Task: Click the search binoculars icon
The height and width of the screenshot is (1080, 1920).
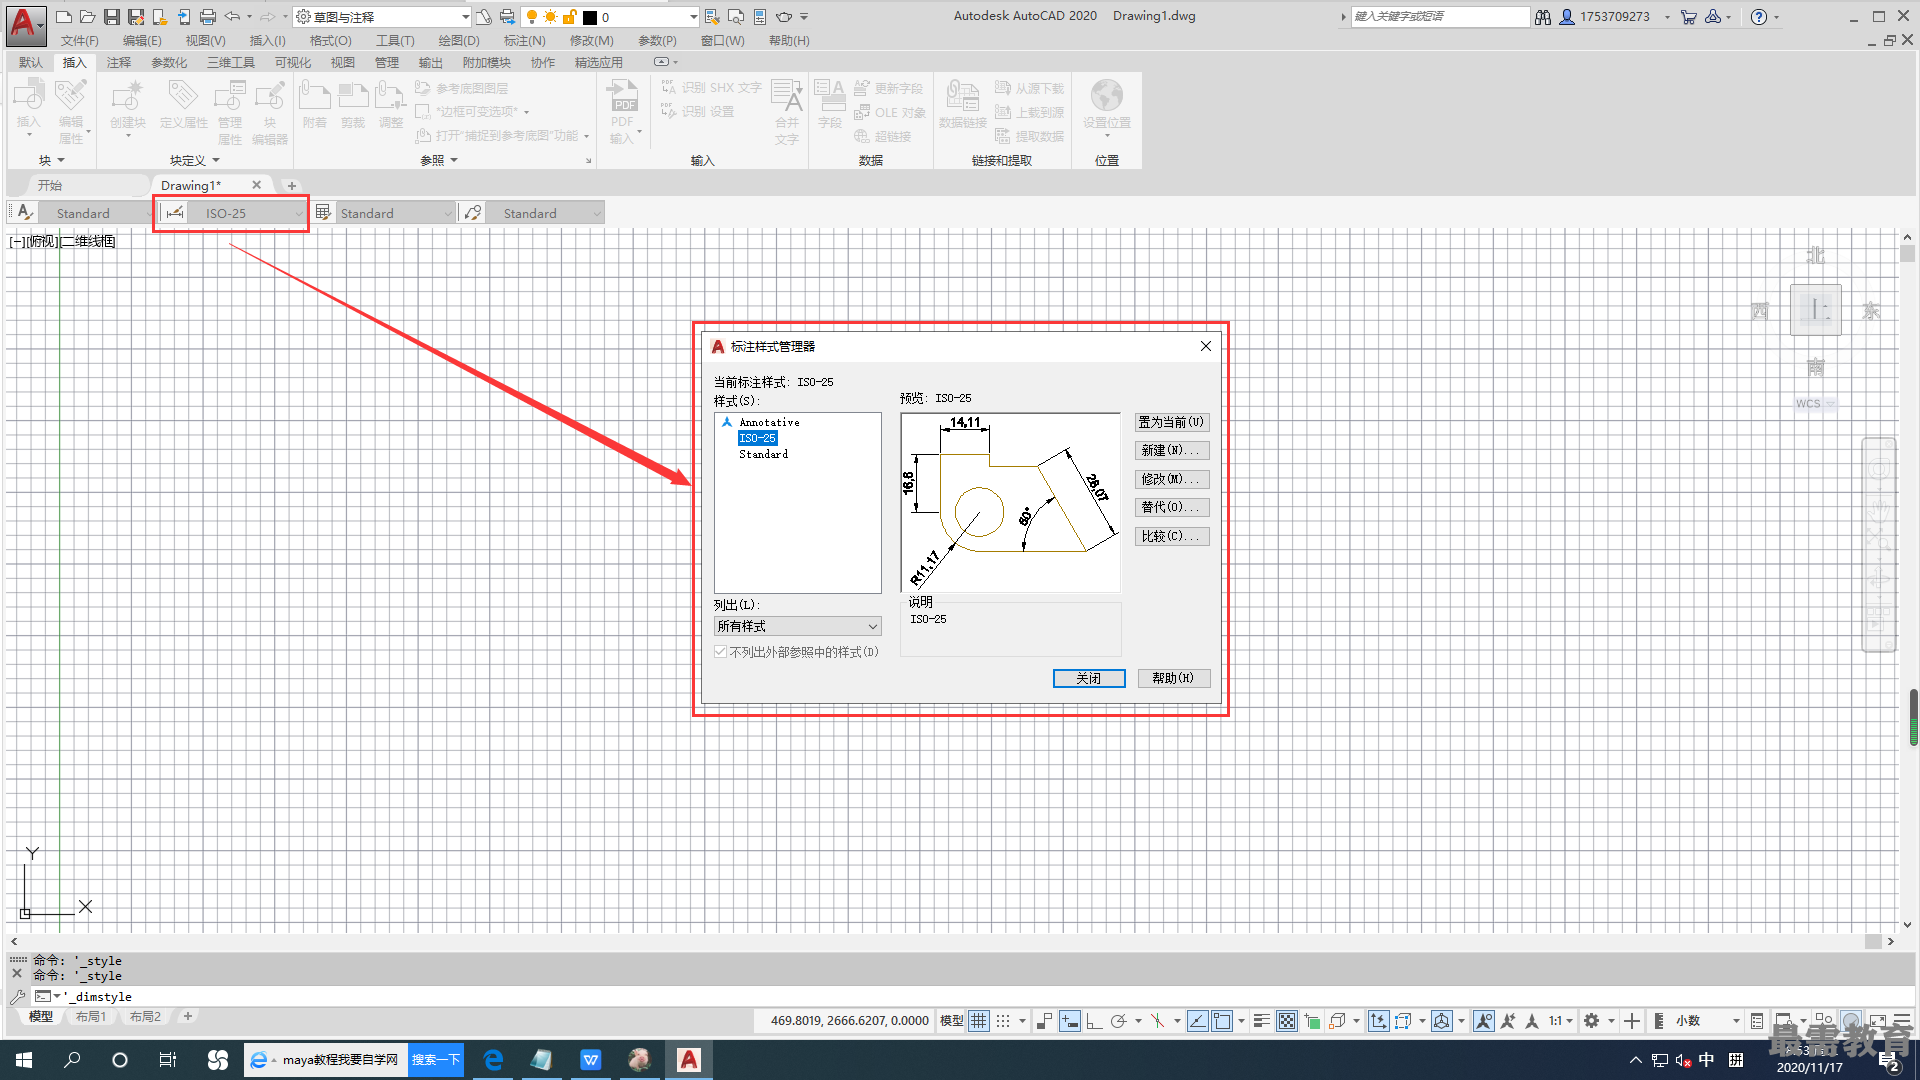Action: pyautogui.click(x=1543, y=17)
